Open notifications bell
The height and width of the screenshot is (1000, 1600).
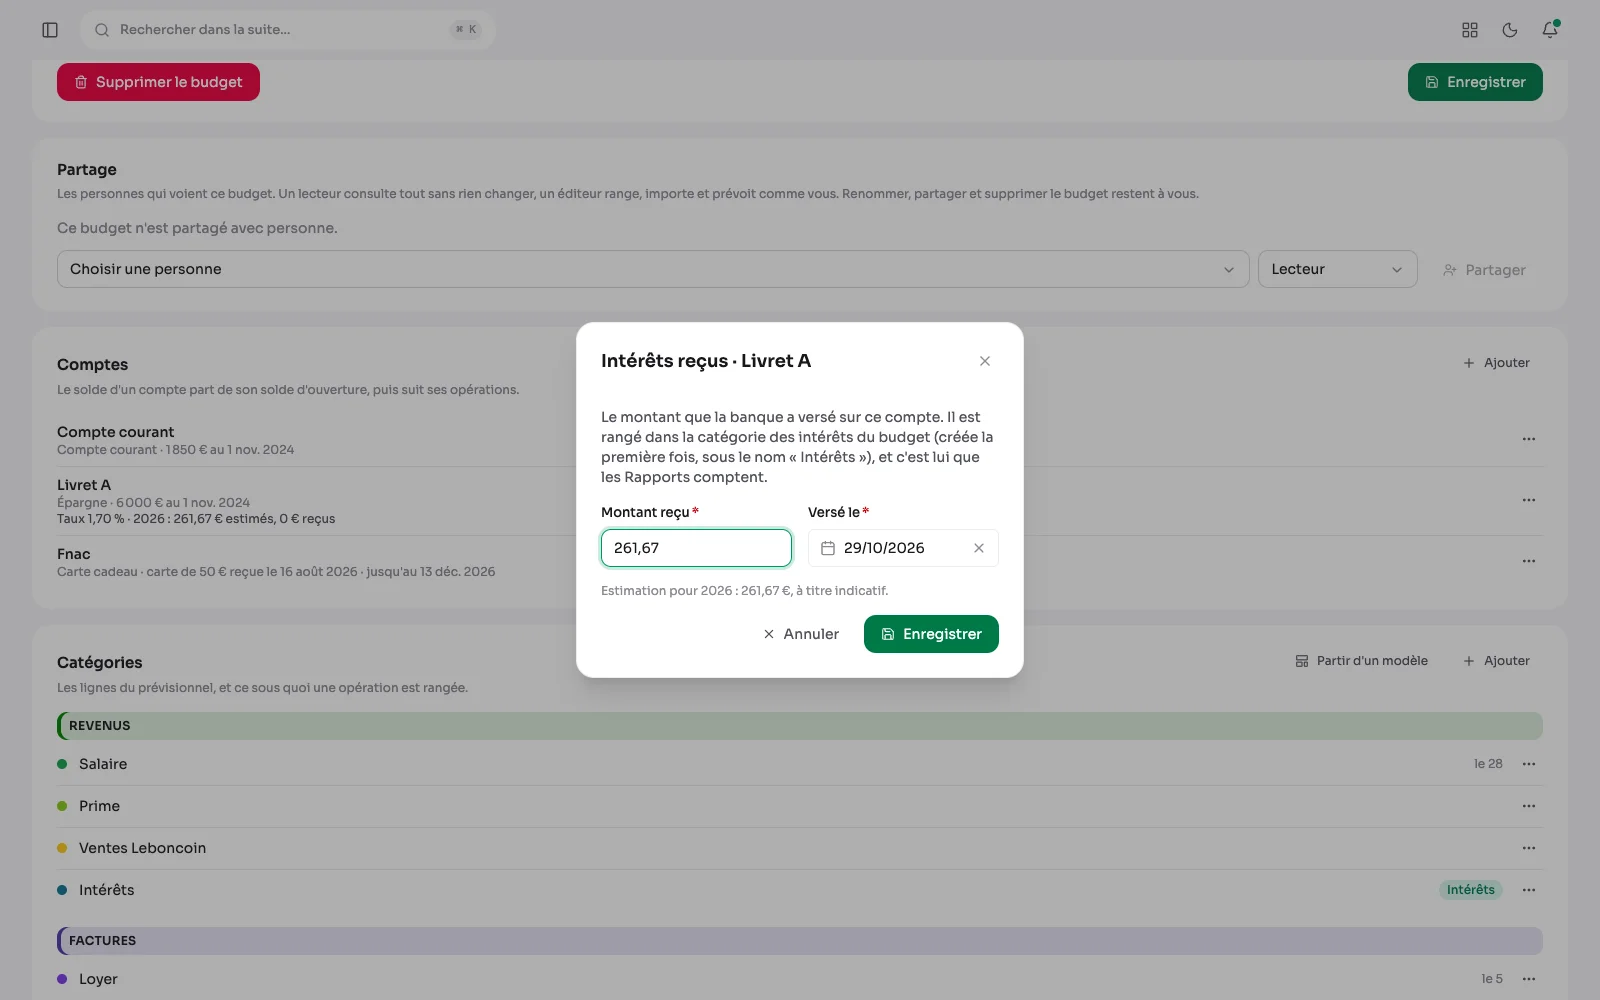click(1550, 30)
